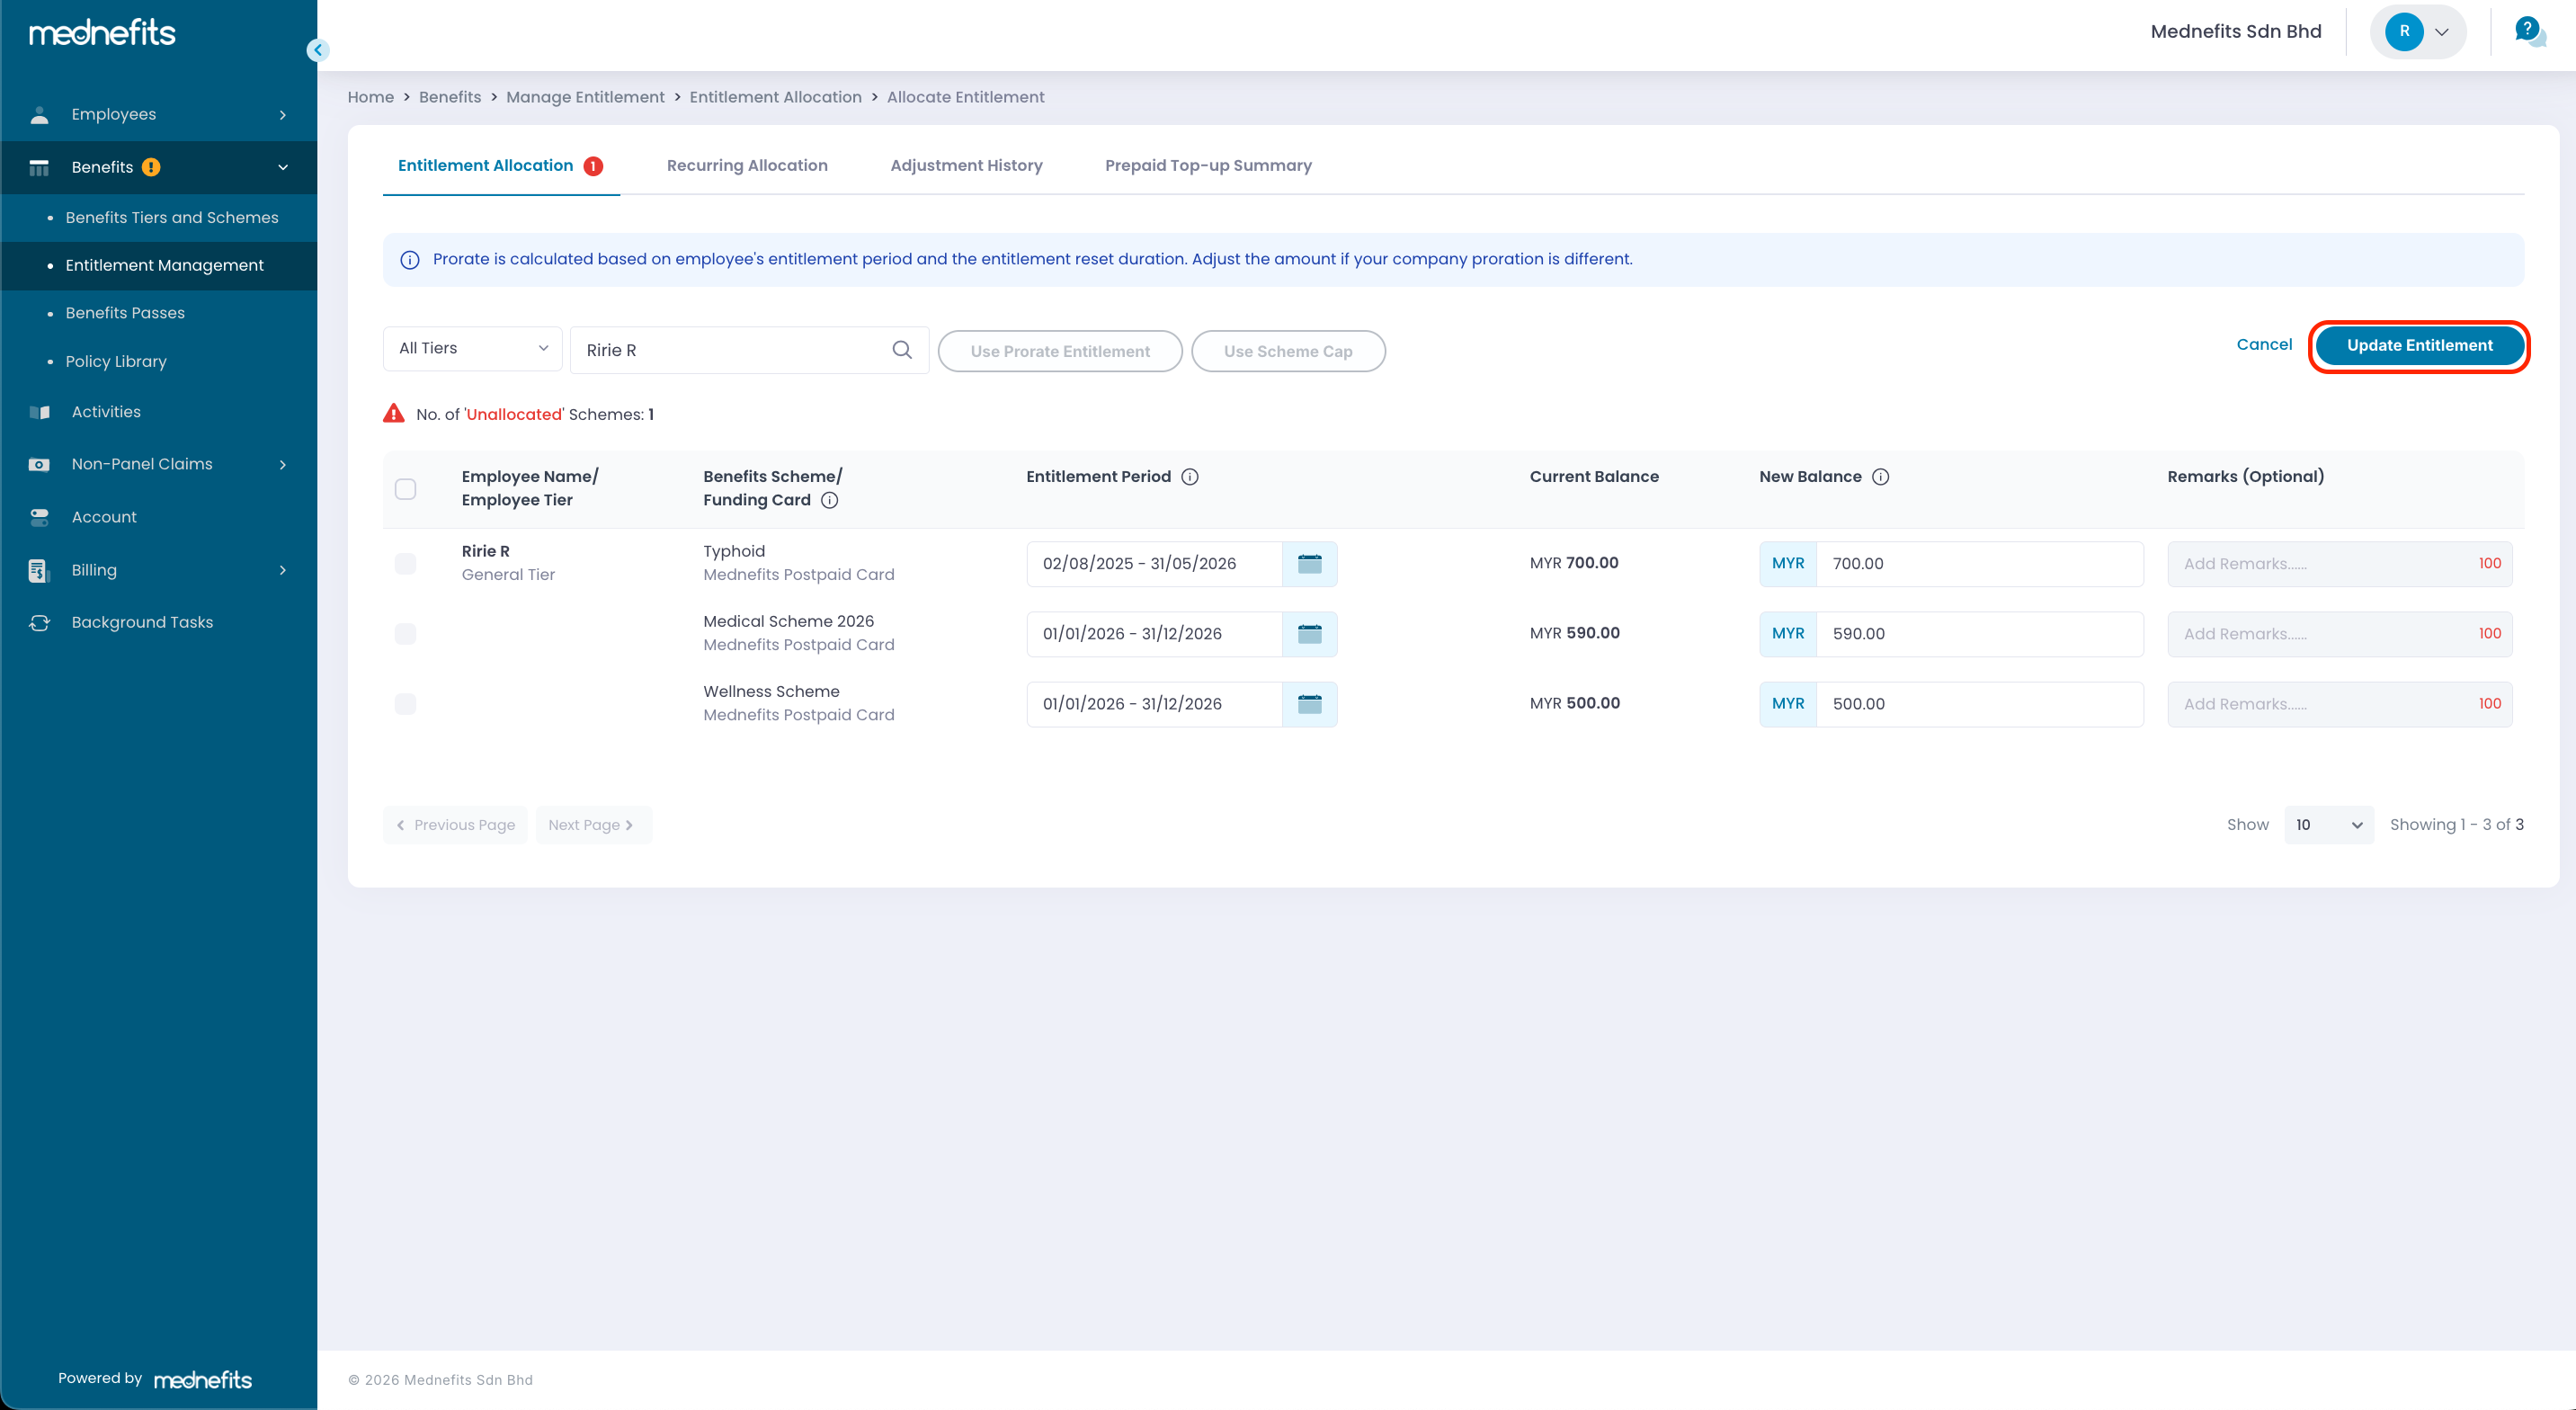Click info icon beside Entitlement Period header

[x=1189, y=477]
